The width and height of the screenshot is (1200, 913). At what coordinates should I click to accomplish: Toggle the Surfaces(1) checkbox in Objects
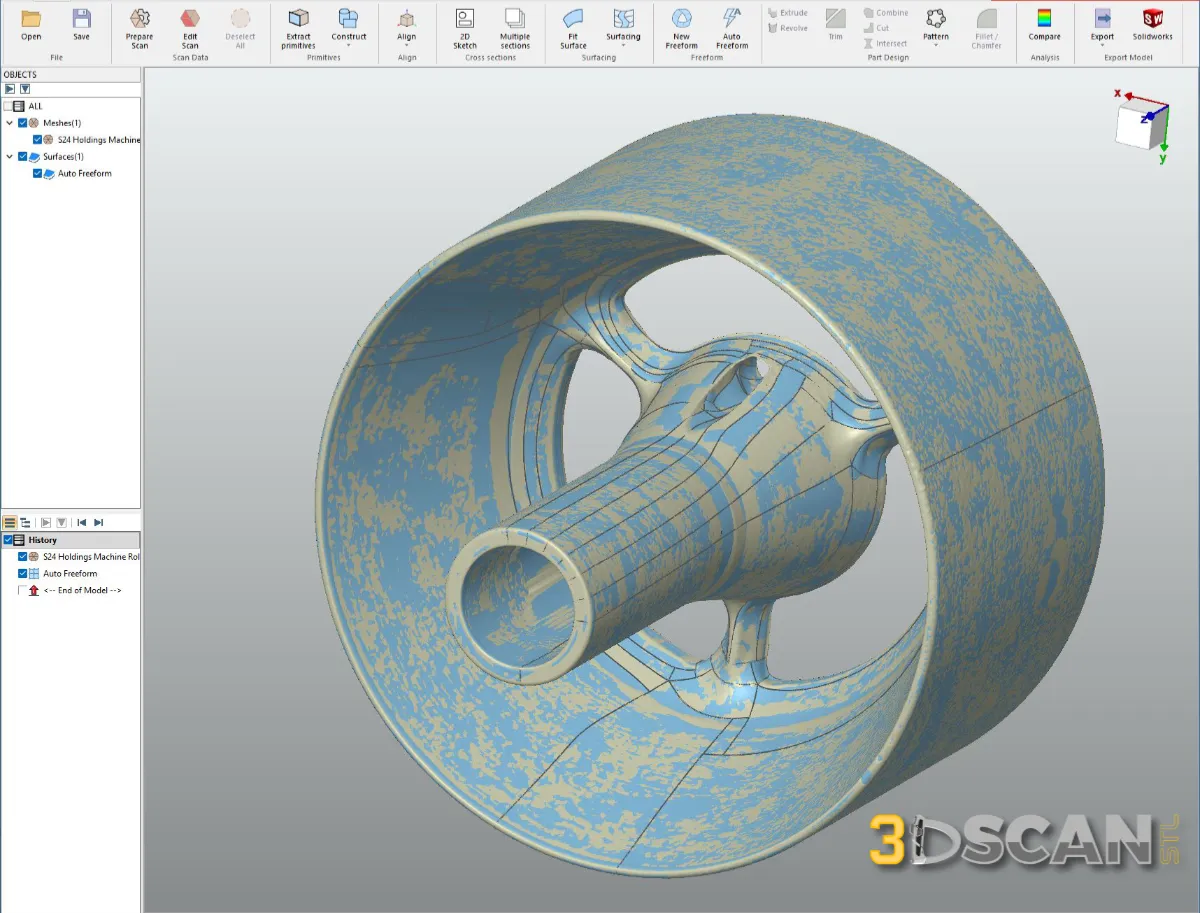pyautogui.click(x=23, y=157)
